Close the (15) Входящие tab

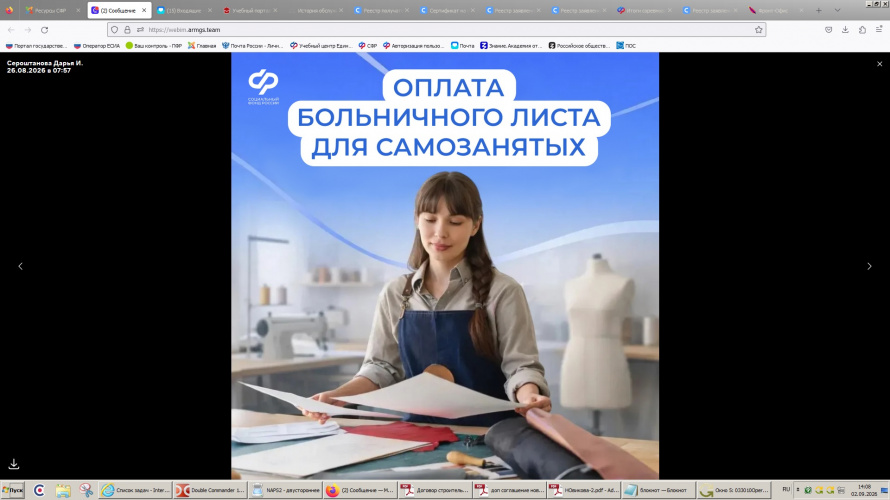[209, 10]
